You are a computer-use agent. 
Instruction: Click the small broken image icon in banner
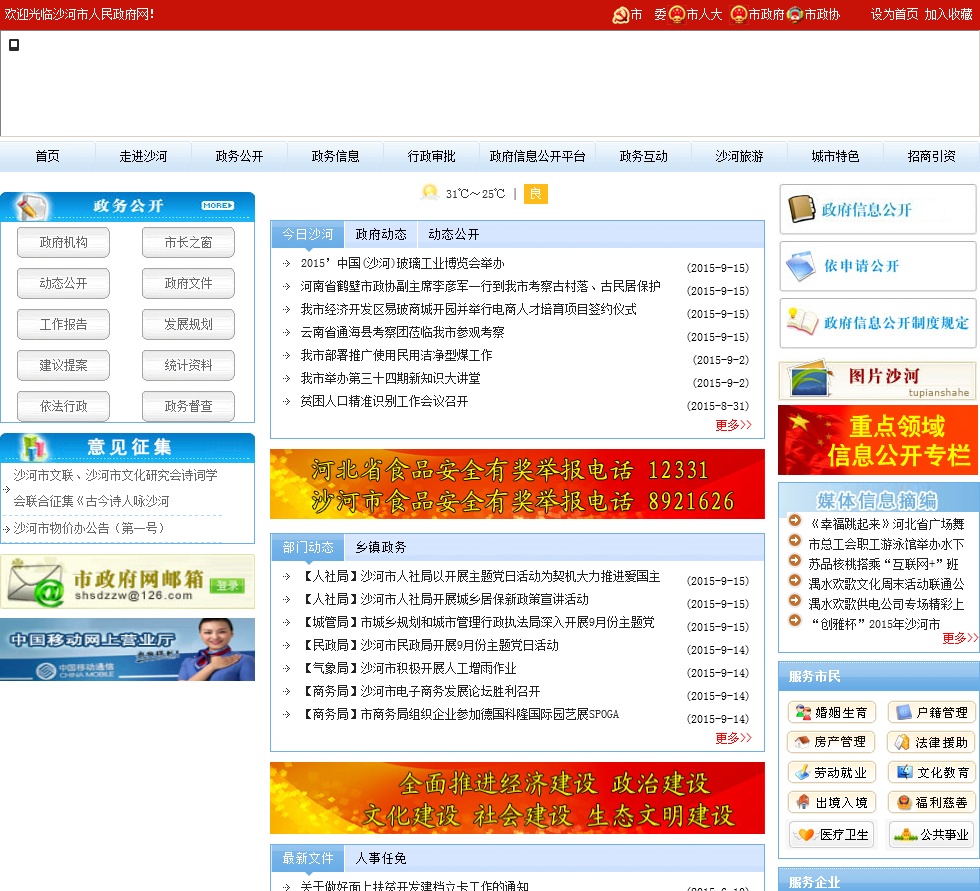point(14,44)
